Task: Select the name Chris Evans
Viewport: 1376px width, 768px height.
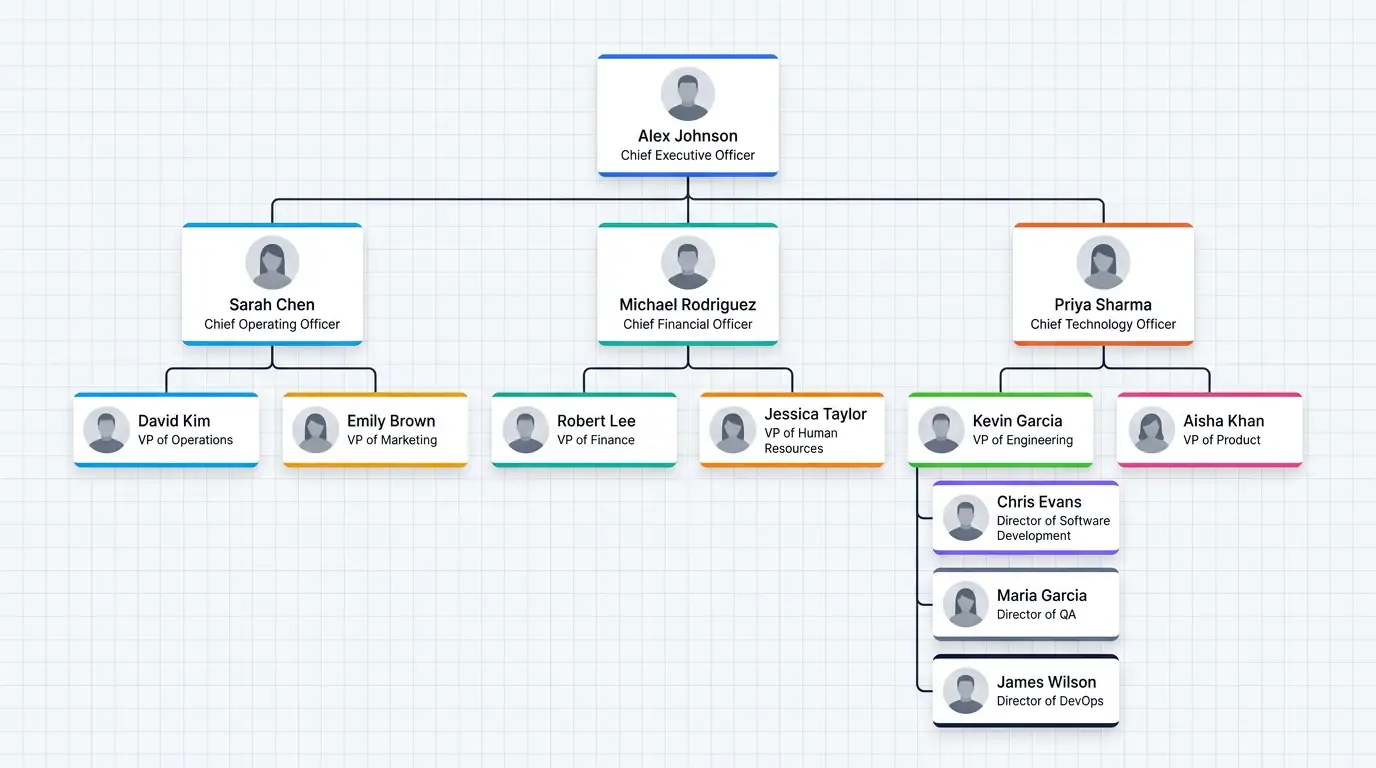Action: click(x=1039, y=502)
